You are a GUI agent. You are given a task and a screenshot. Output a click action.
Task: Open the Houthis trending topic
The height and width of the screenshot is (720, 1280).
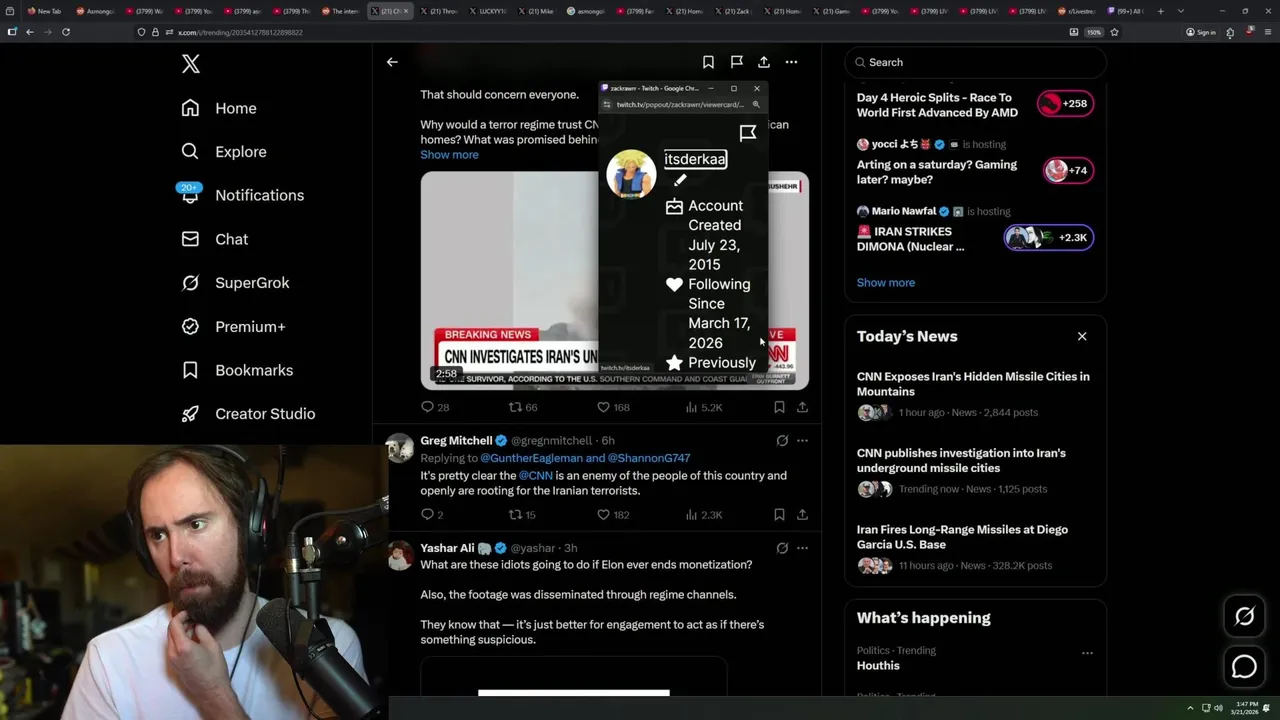tap(878, 666)
